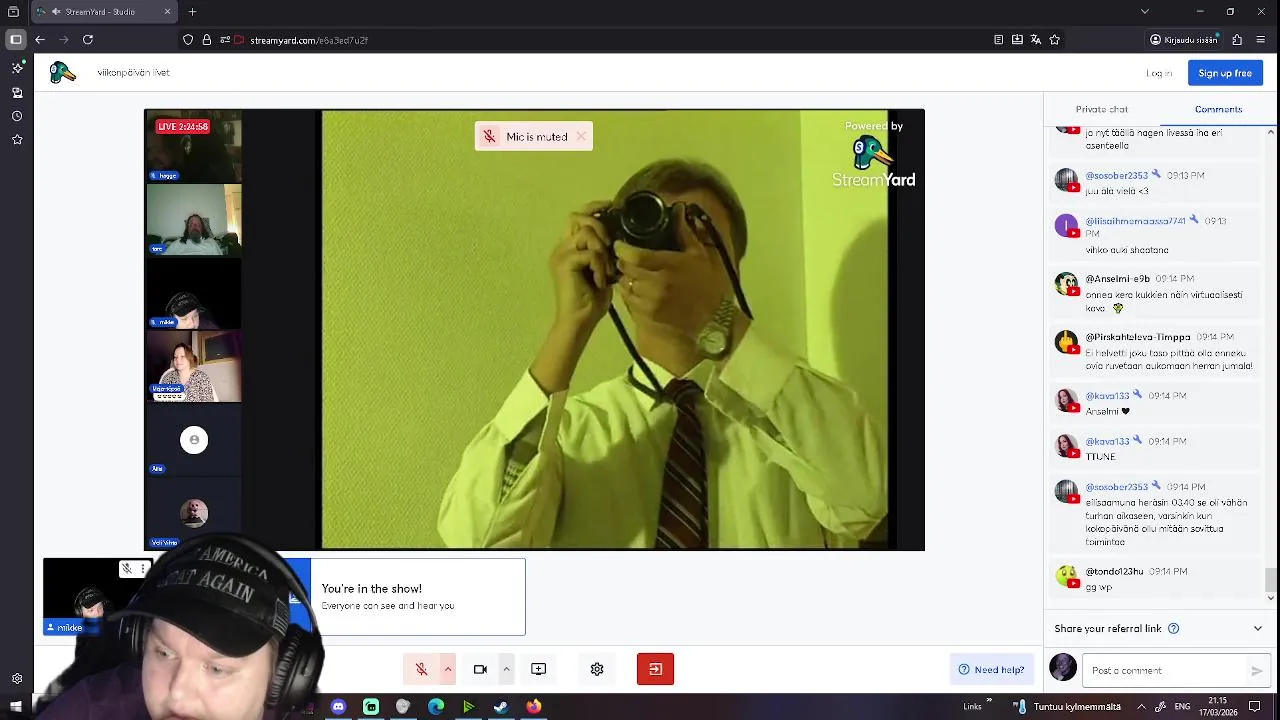
Task: Click the TTUNE comment text
Action: coord(1101,457)
